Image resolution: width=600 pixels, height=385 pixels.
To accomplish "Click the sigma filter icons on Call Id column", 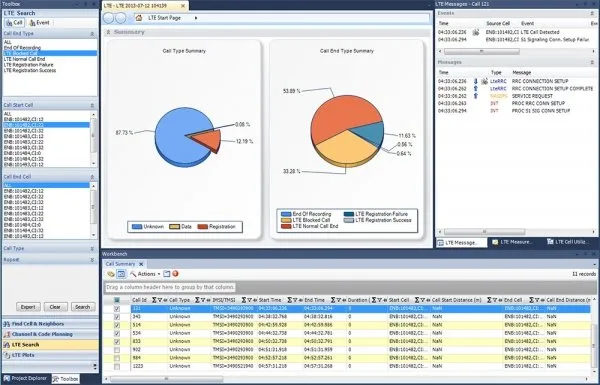I will tap(160, 300).
